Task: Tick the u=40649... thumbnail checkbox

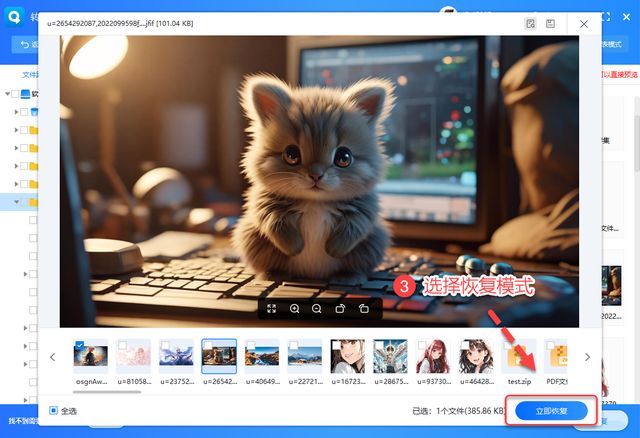Action: (251, 345)
